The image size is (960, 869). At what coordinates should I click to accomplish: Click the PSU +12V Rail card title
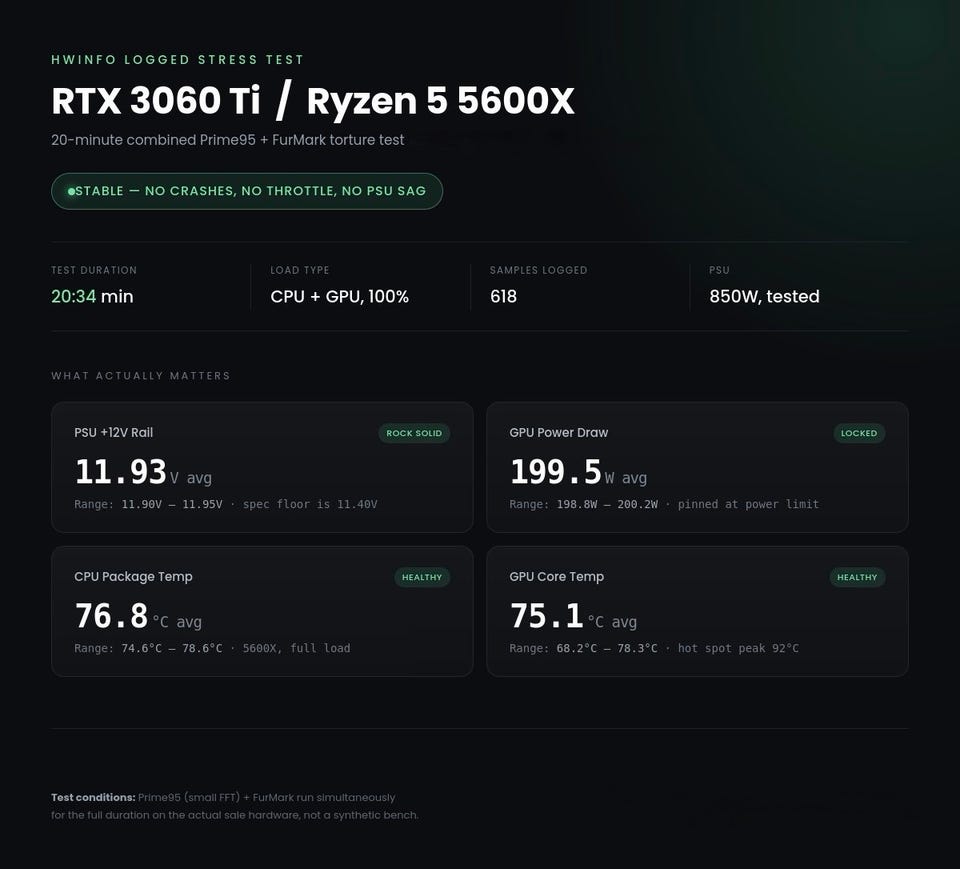click(113, 432)
